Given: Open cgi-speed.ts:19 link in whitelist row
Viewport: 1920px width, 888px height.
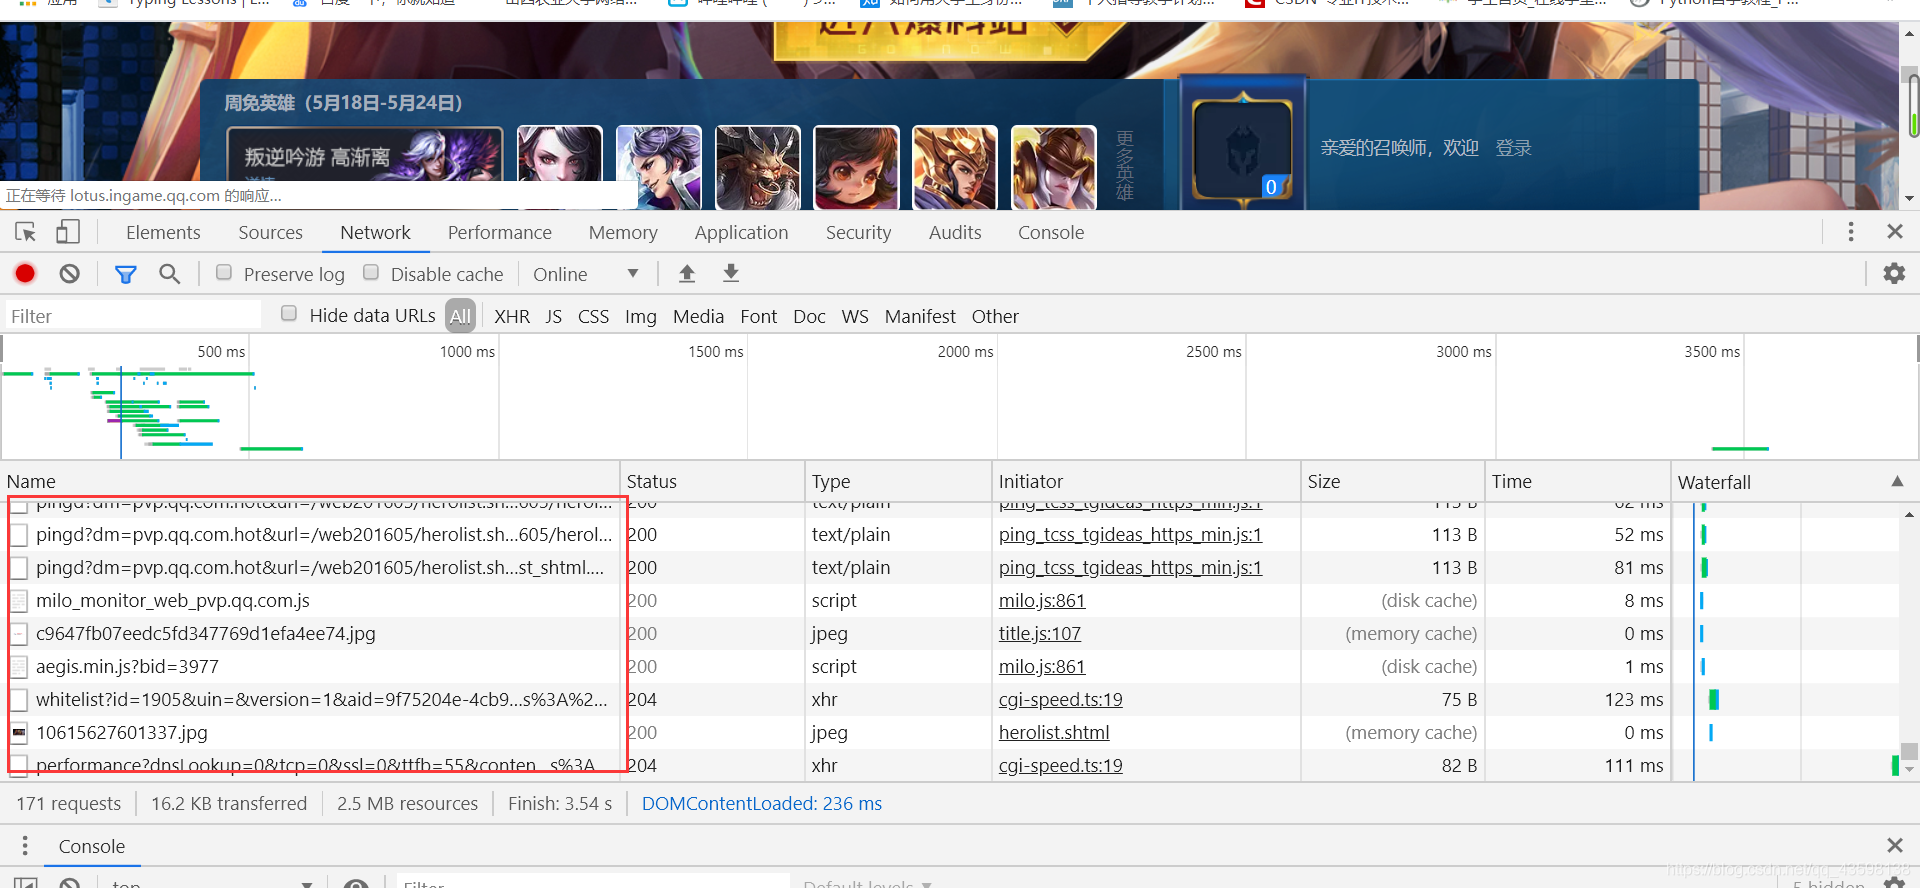Looking at the screenshot, I should tap(1060, 699).
